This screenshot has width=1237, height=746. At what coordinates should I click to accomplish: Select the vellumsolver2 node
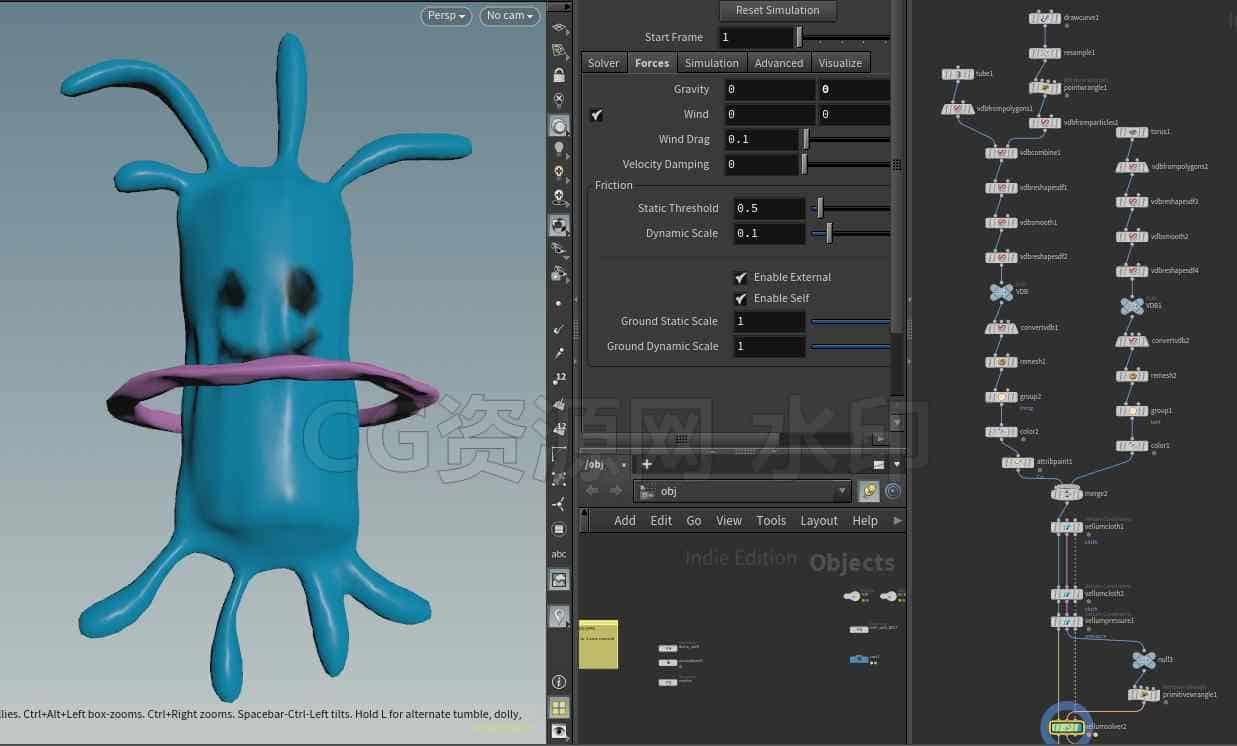click(1067, 727)
